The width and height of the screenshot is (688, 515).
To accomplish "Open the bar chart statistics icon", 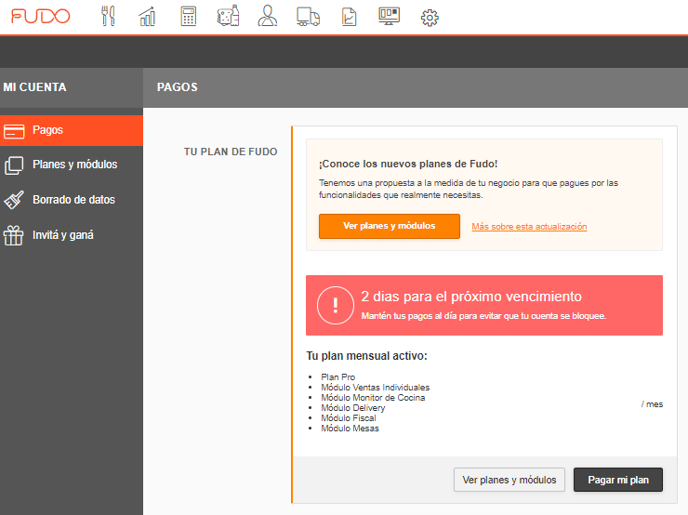I will coord(147,16).
